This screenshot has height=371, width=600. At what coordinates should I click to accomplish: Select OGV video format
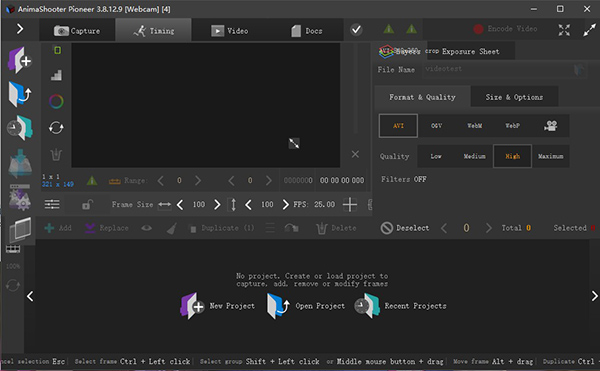point(436,125)
